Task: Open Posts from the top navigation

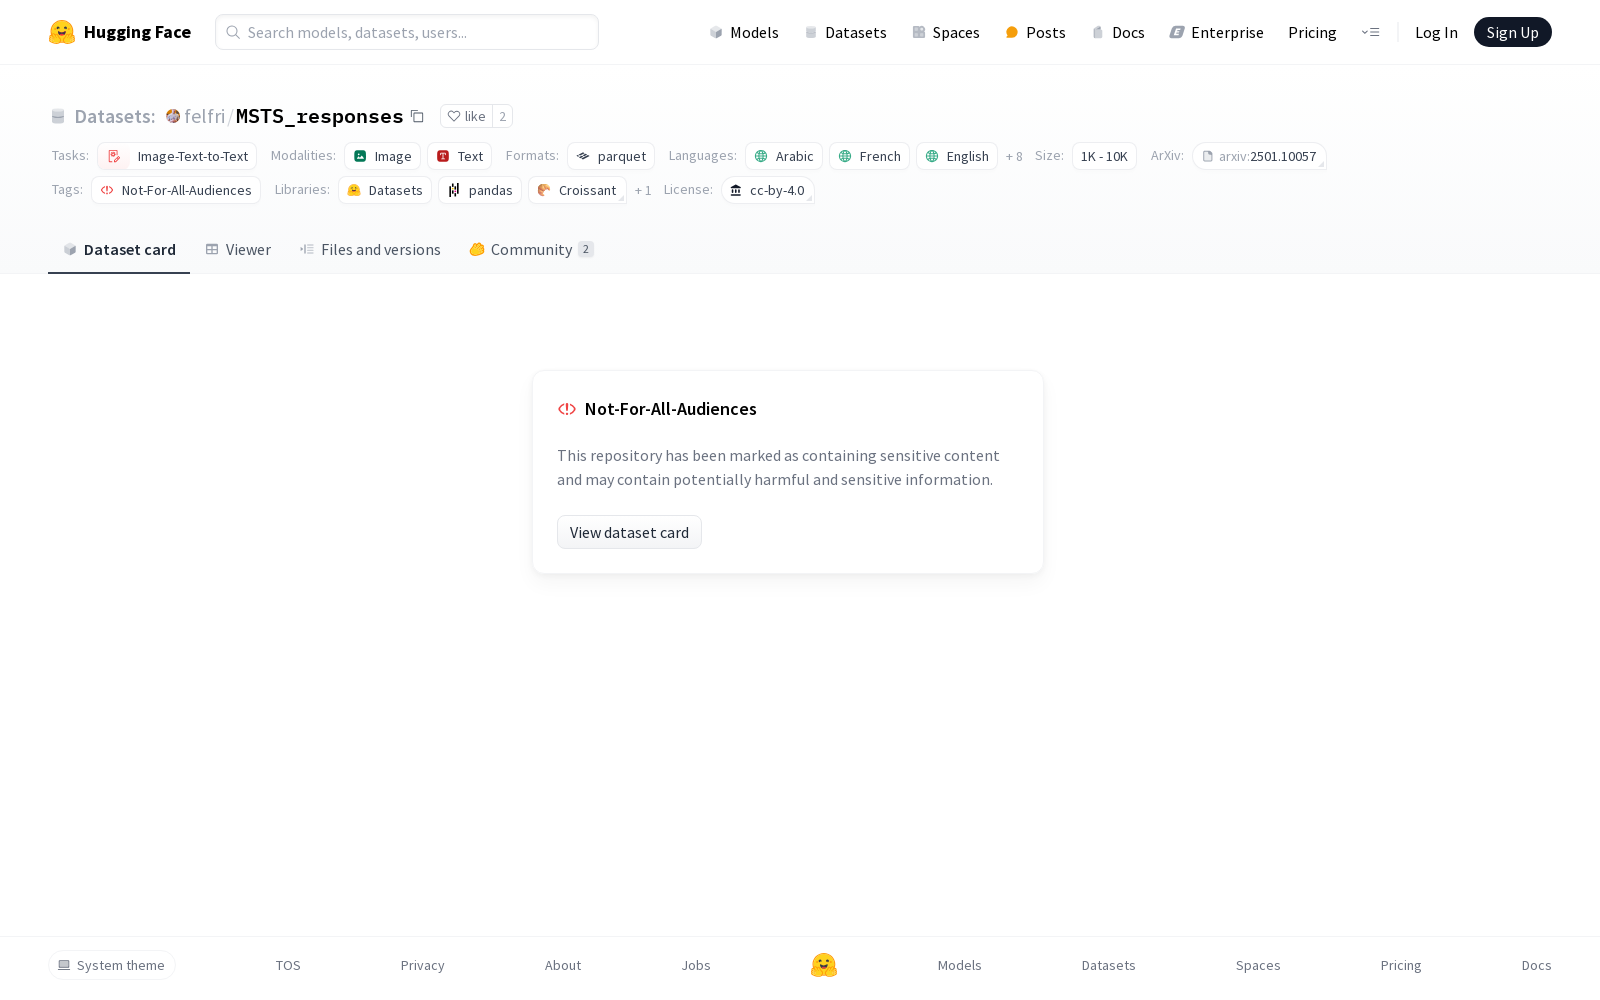Action: (x=1036, y=32)
